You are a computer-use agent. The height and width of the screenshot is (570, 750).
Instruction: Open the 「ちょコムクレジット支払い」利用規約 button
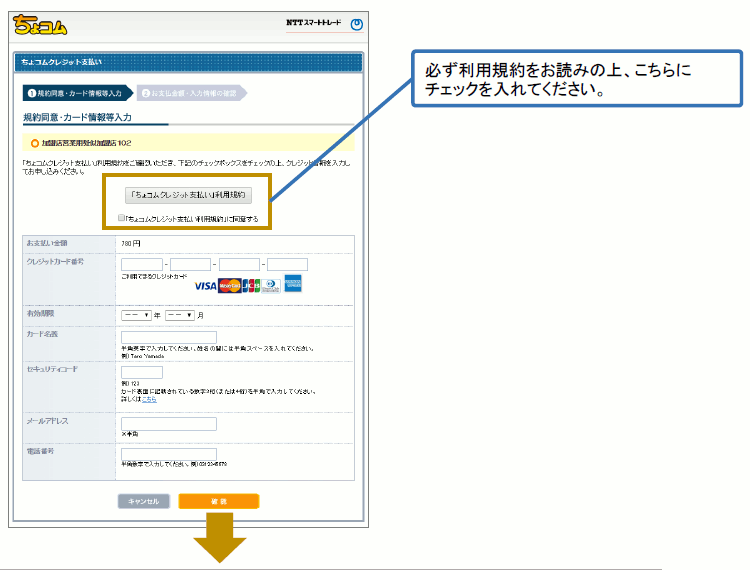point(188,194)
